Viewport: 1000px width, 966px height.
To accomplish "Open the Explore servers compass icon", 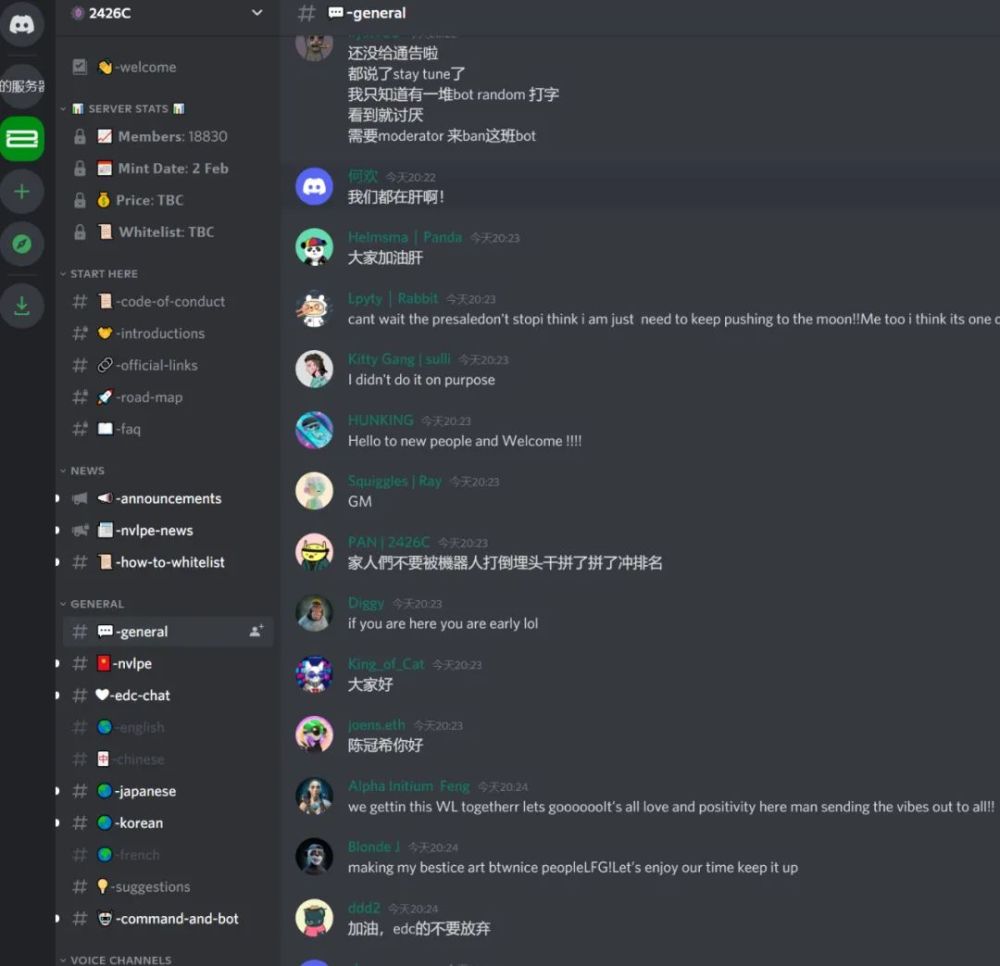I will click(x=22, y=244).
